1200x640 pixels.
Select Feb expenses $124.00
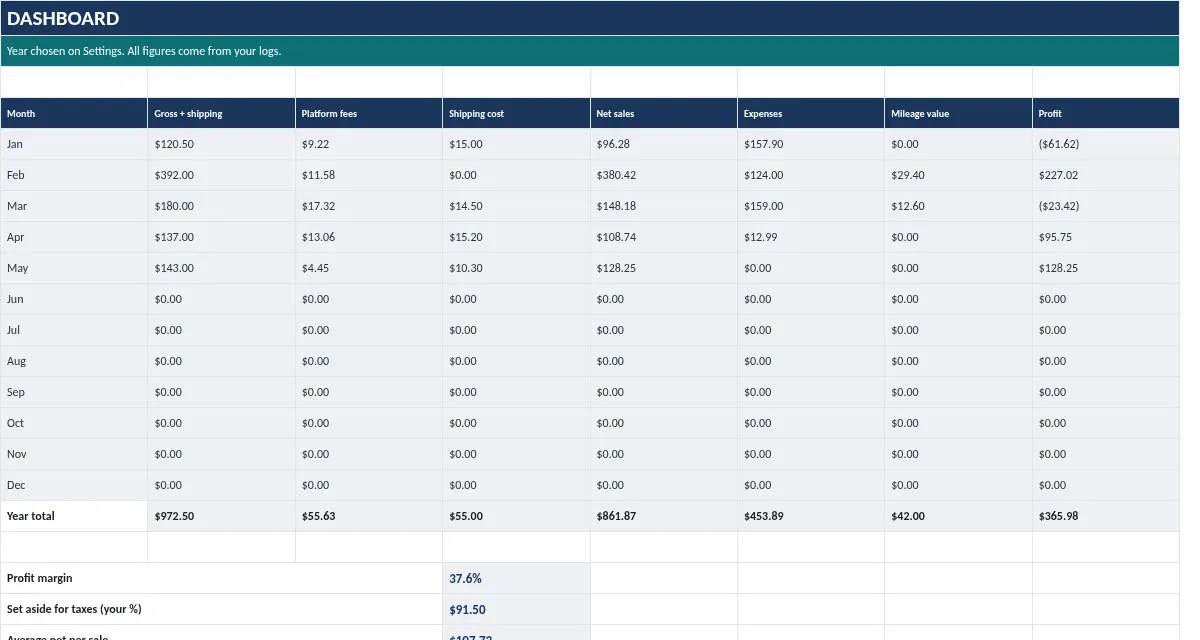[x=811, y=175]
